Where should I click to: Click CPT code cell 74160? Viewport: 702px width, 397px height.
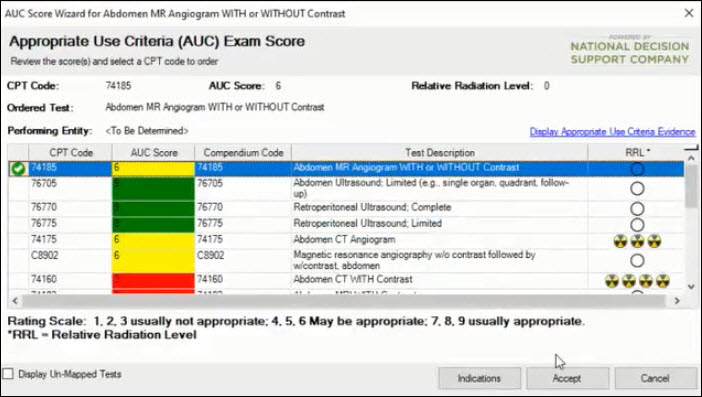click(70, 281)
